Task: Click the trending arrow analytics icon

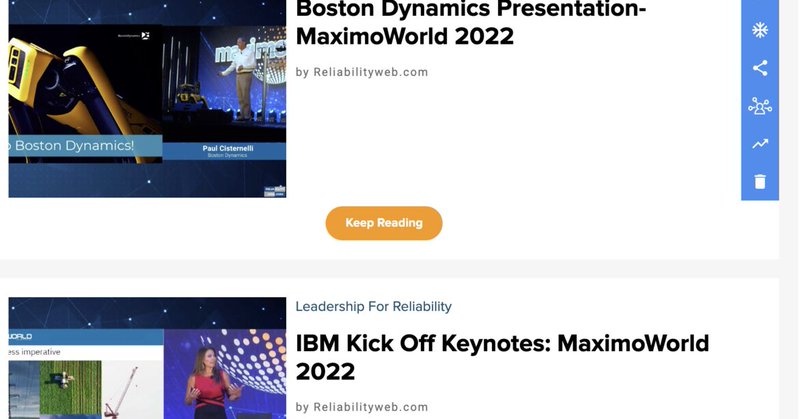Action: tap(760, 144)
